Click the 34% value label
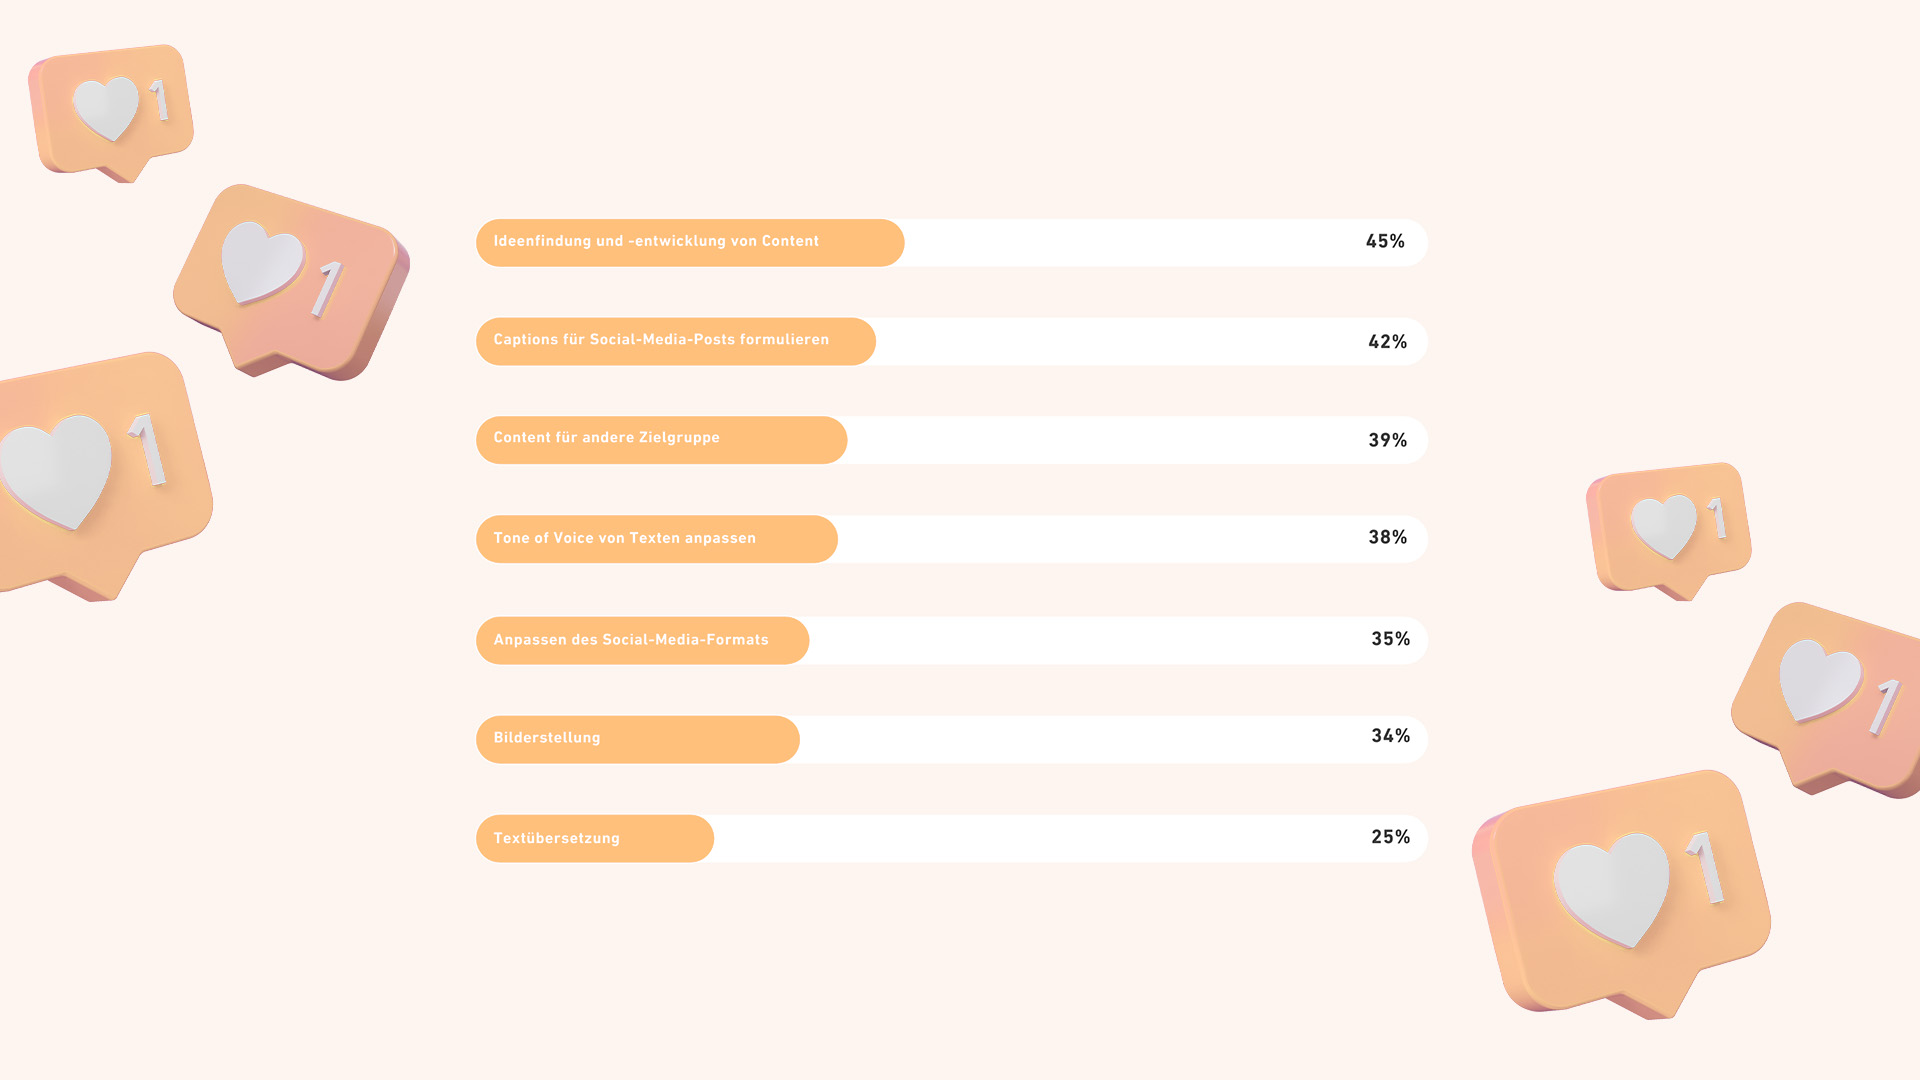 (x=1390, y=735)
